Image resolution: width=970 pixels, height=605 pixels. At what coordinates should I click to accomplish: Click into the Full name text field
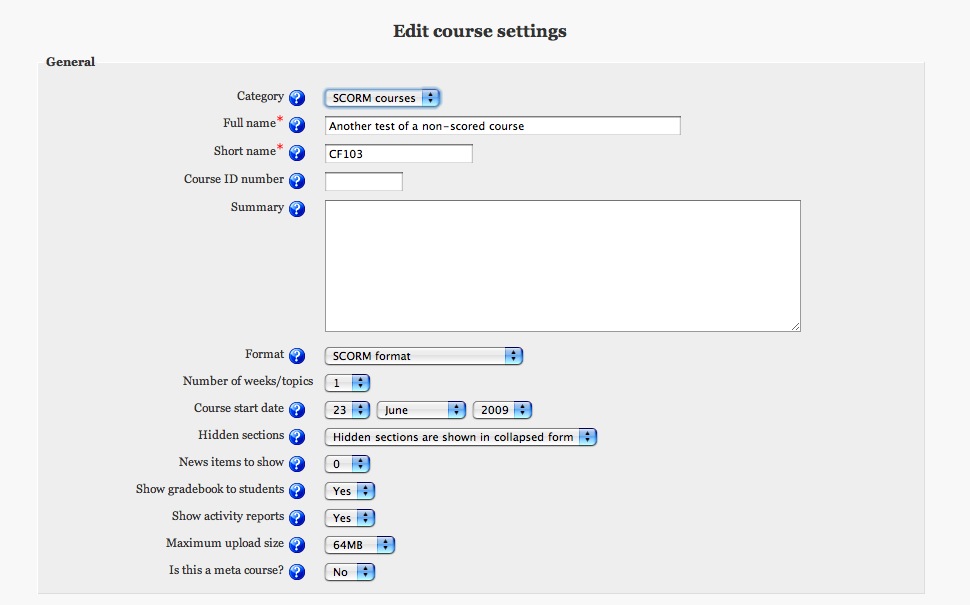pyautogui.click(x=503, y=126)
